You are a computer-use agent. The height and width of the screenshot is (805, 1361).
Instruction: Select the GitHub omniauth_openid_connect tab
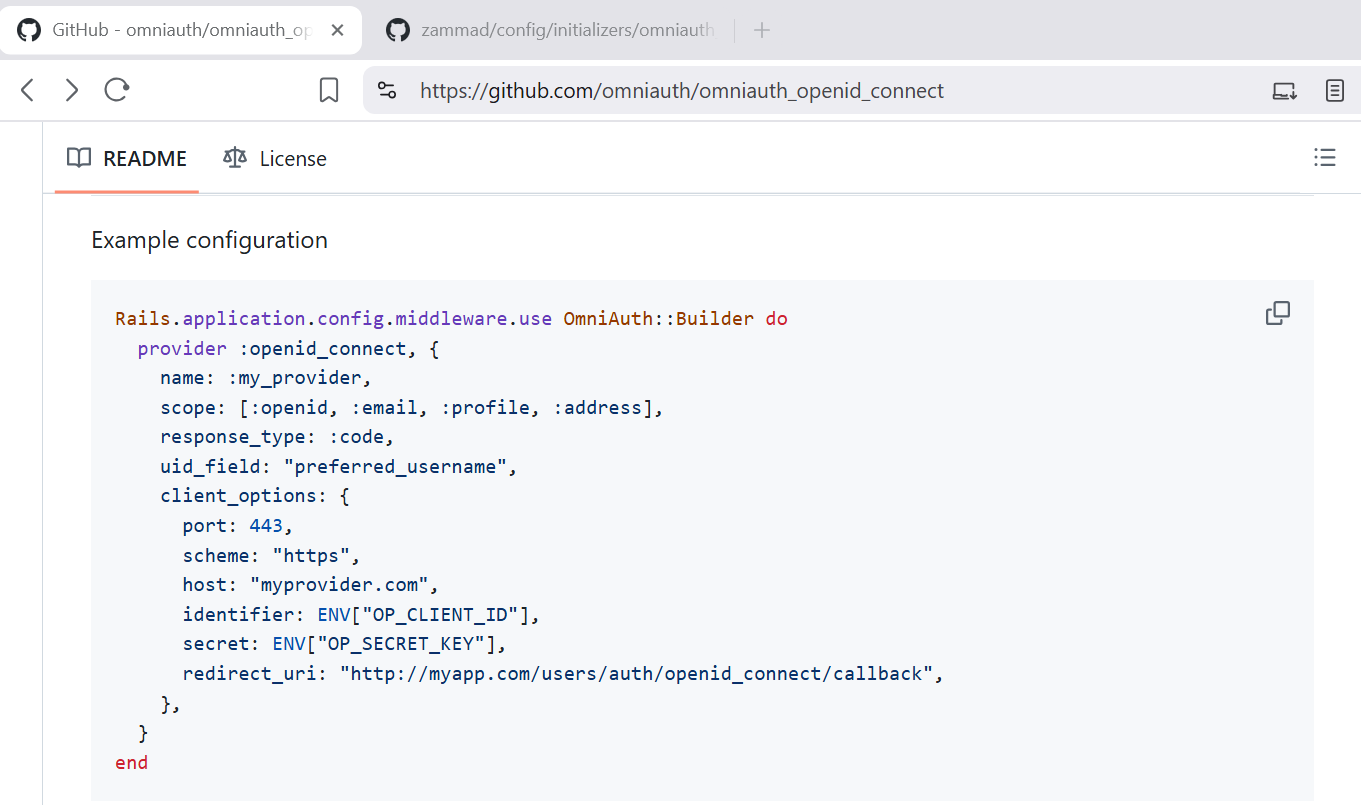coord(181,30)
